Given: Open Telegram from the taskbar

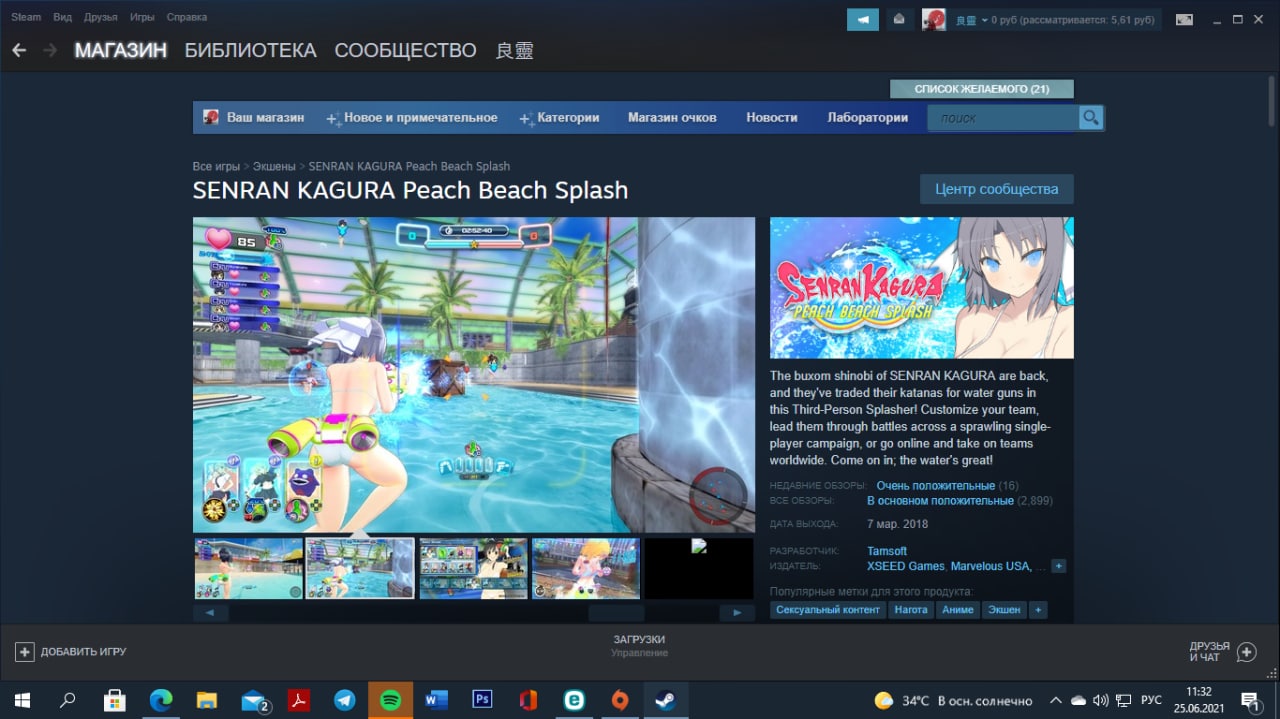Looking at the screenshot, I should pyautogui.click(x=344, y=700).
